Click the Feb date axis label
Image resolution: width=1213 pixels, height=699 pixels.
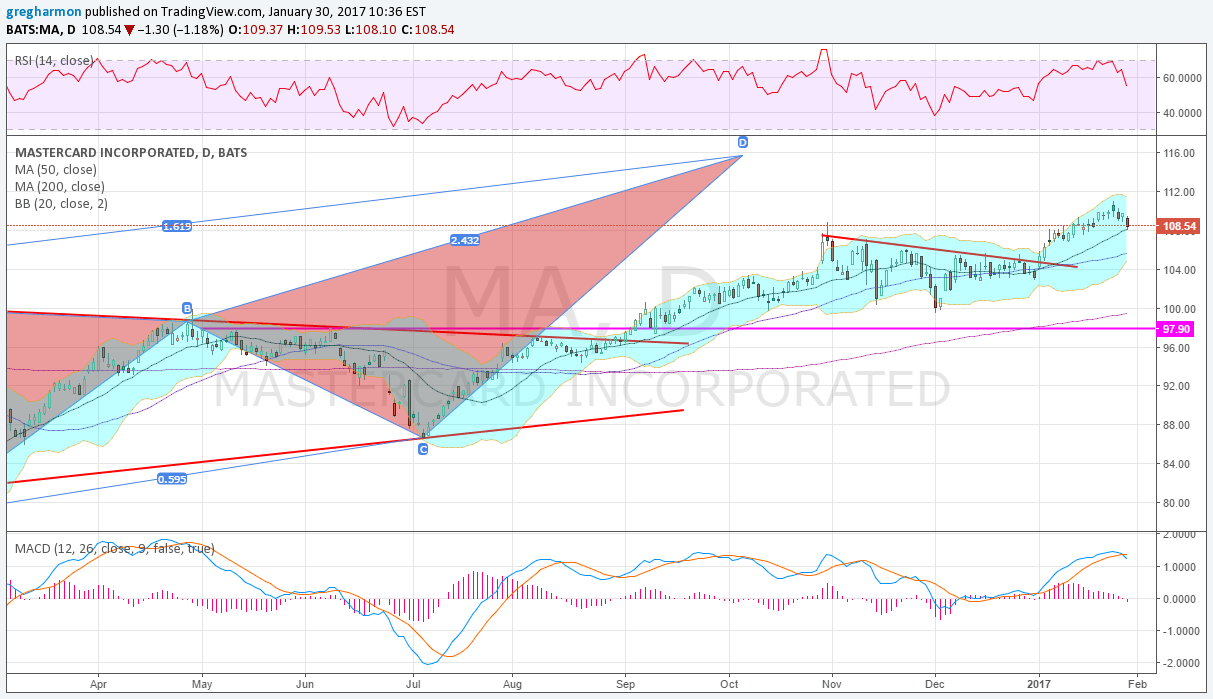click(1136, 685)
